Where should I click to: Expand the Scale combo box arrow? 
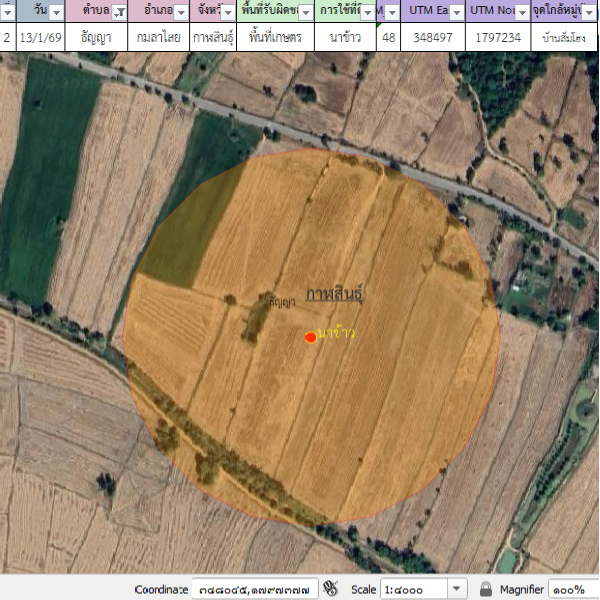pyautogui.click(x=457, y=589)
